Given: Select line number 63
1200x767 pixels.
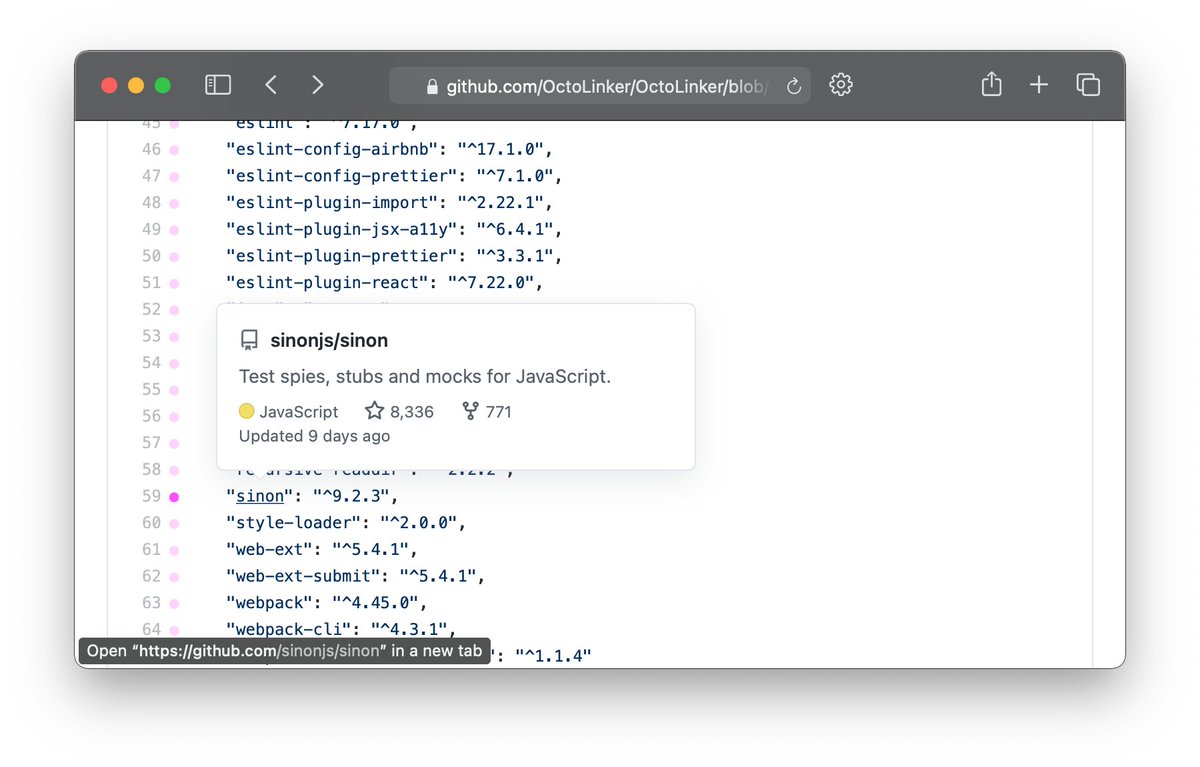Looking at the screenshot, I should point(151,602).
